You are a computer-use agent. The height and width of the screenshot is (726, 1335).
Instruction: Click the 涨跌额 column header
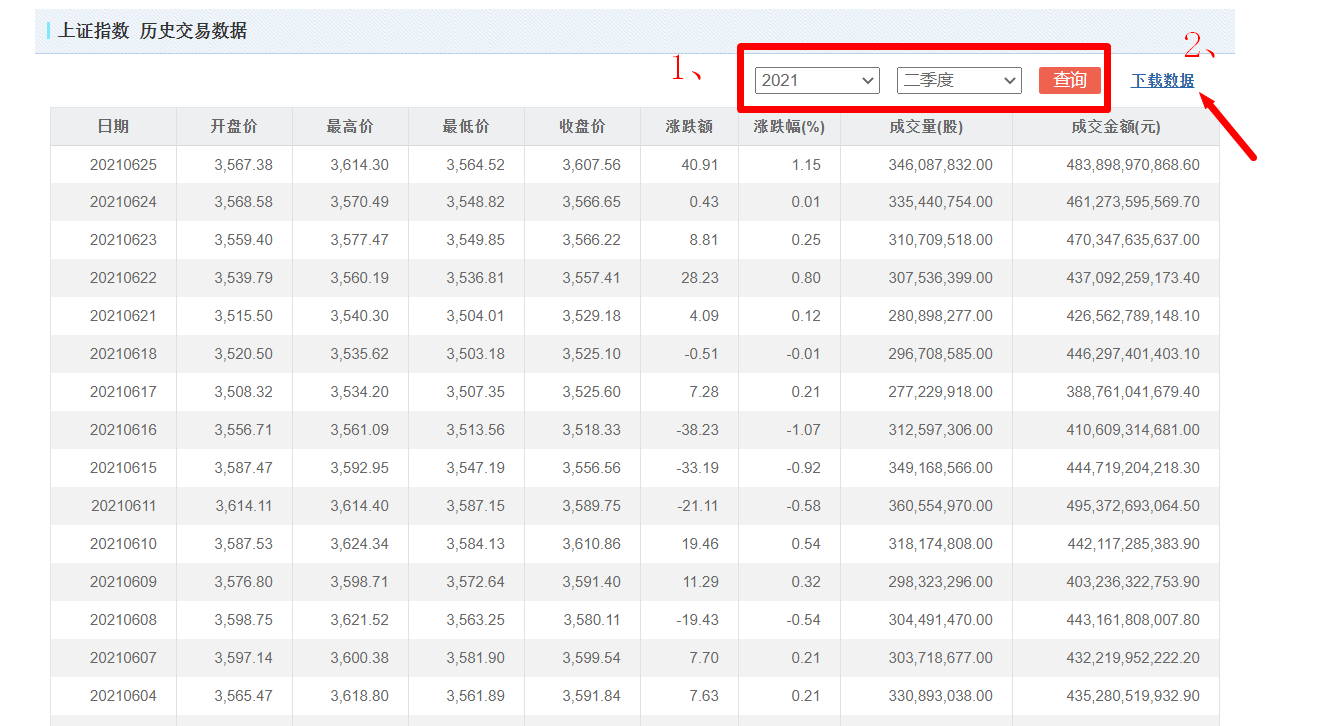click(x=689, y=127)
